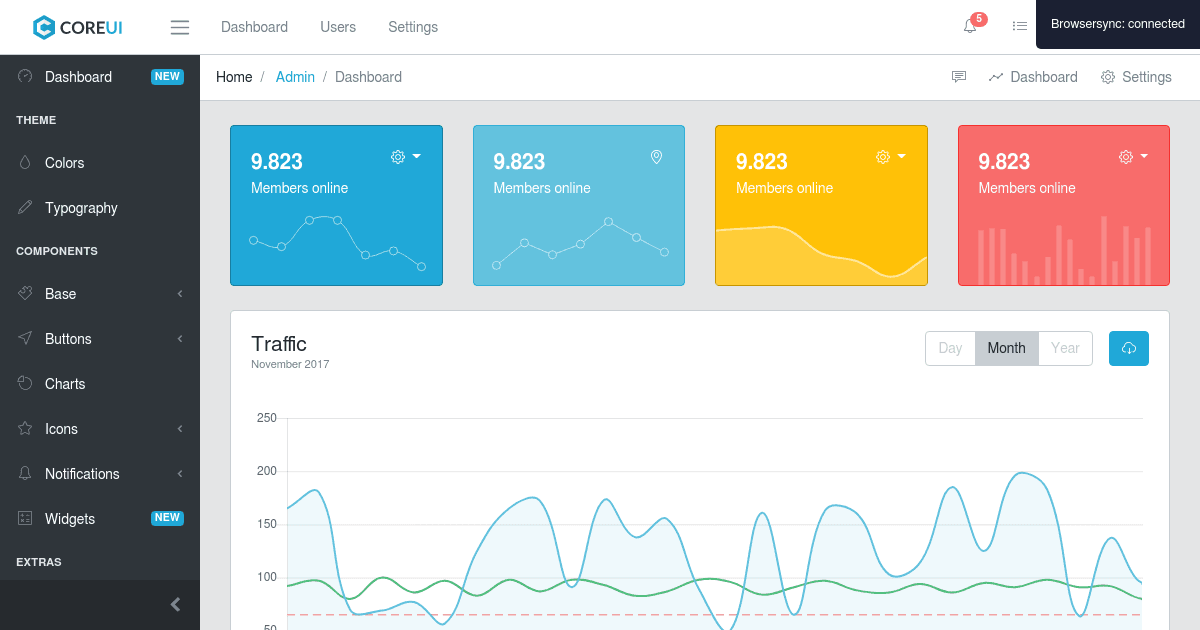
Task: Open the dropdown caret on the red card
Action: tap(1144, 157)
